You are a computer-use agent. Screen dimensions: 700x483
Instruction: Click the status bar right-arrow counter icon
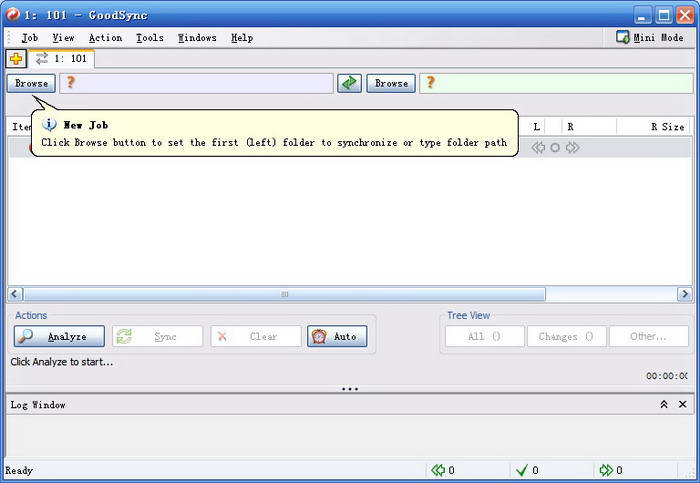click(x=606, y=470)
